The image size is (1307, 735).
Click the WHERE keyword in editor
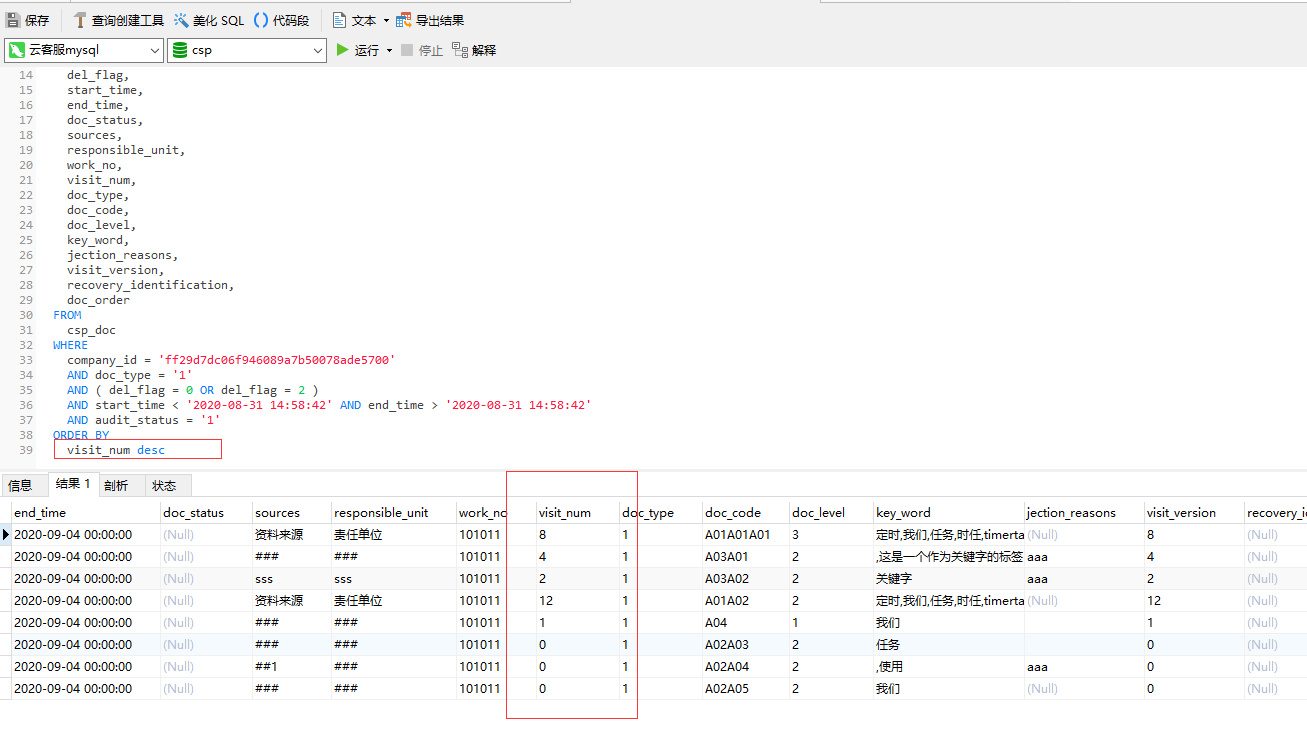point(71,345)
